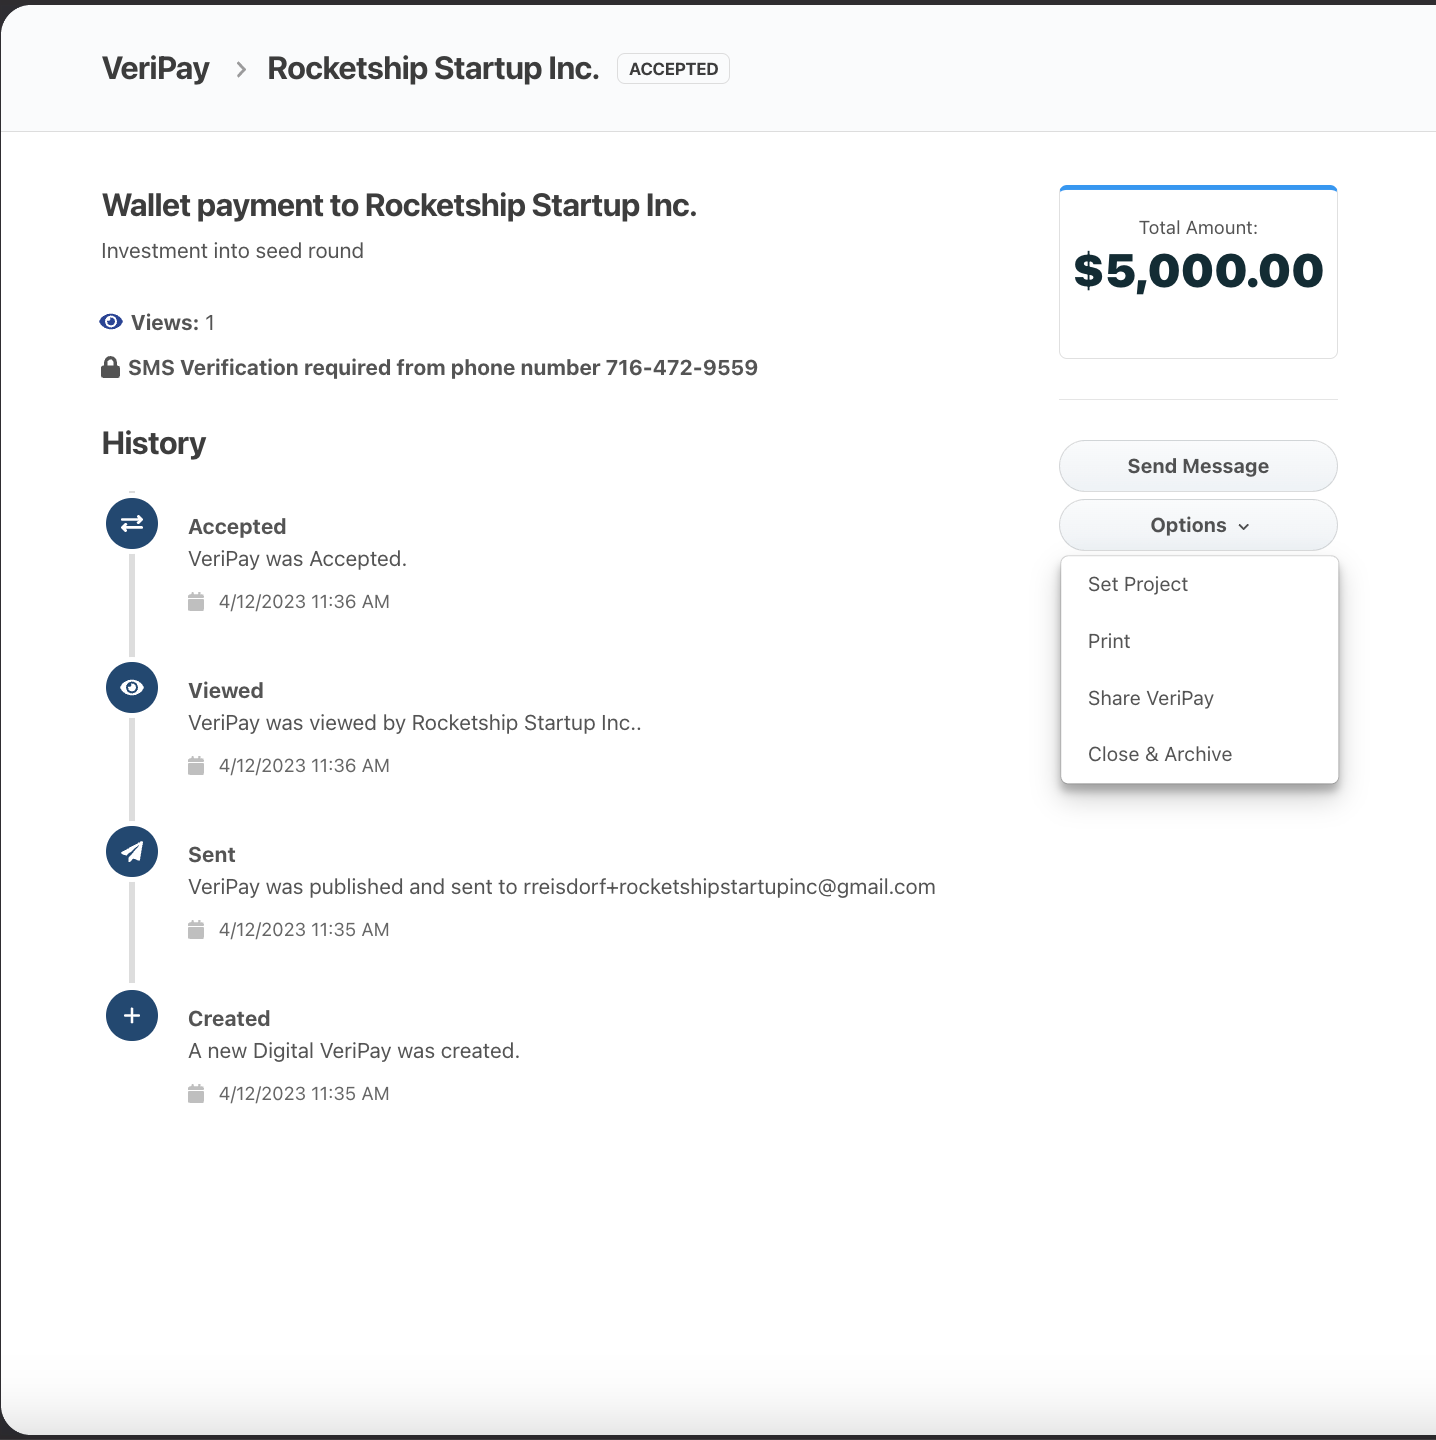The image size is (1436, 1440).
Task: Click the eye icon next to Views count
Action: [110, 321]
